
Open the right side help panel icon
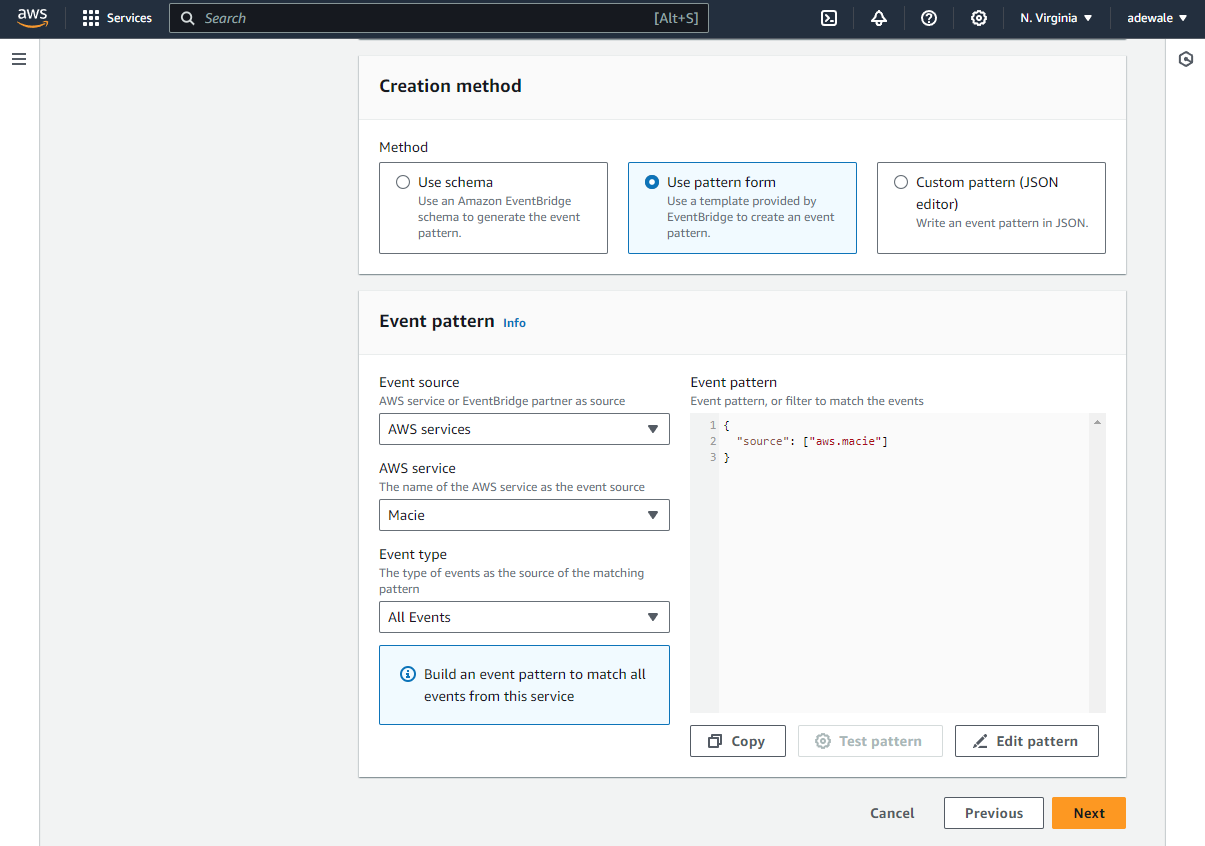pos(1186,59)
